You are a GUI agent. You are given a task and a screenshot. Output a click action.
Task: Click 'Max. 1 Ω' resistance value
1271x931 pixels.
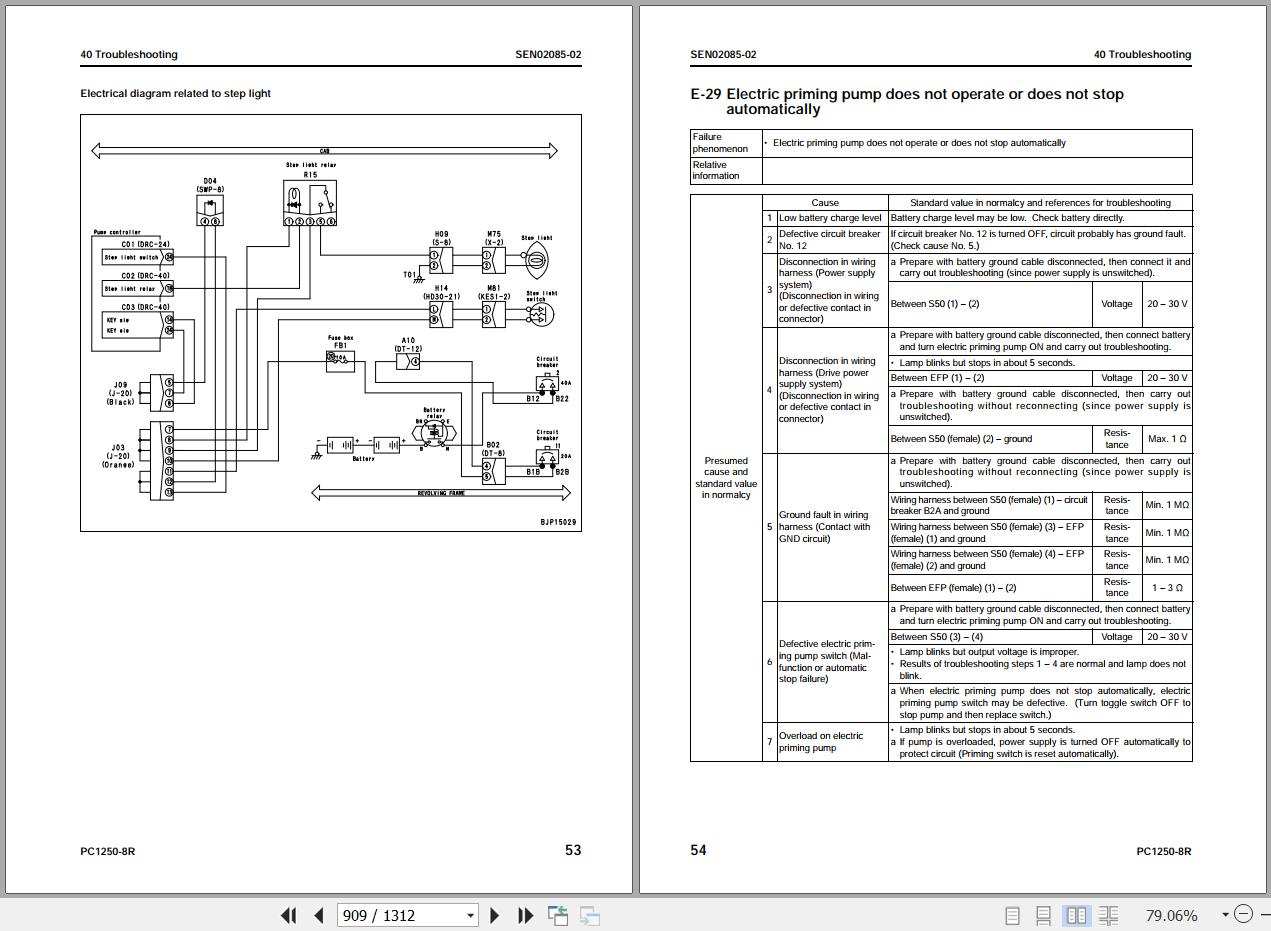pos(1167,439)
